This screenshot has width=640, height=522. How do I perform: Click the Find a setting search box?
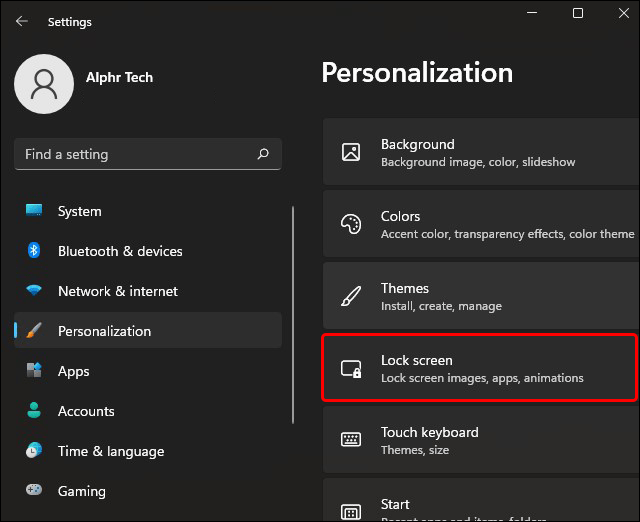tap(135, 154)
